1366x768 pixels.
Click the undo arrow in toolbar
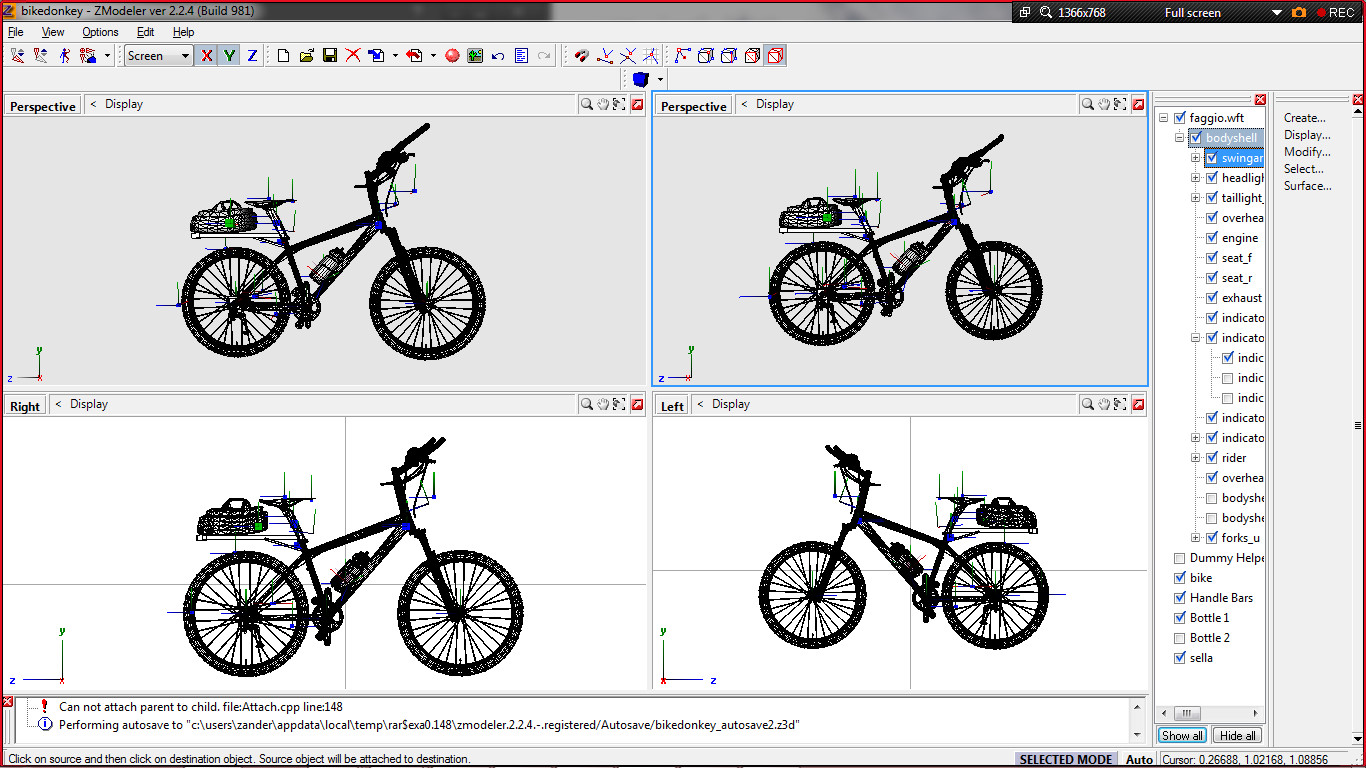498,56
